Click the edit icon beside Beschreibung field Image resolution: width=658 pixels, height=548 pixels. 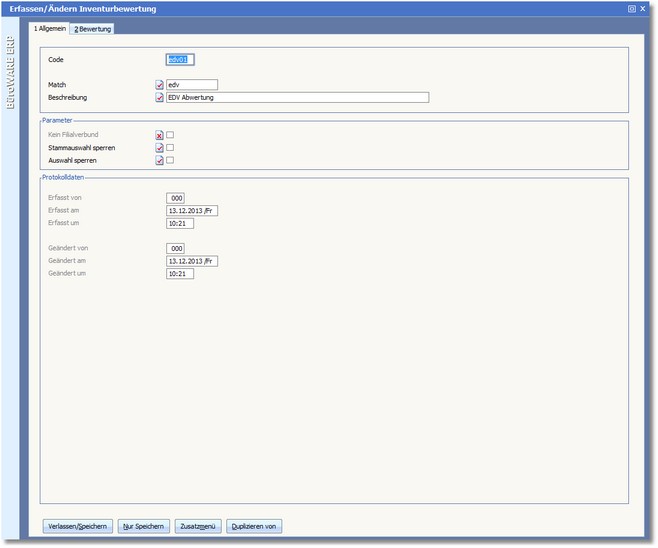tap(159, 98)
